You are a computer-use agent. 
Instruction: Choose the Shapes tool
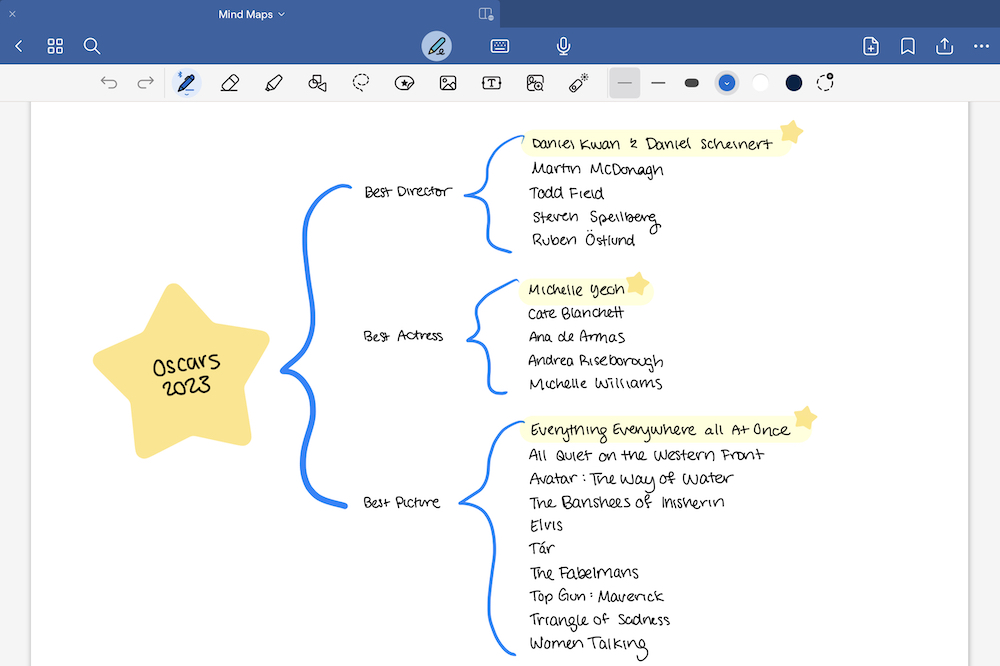pyautogui.click(x=317, y=83)
